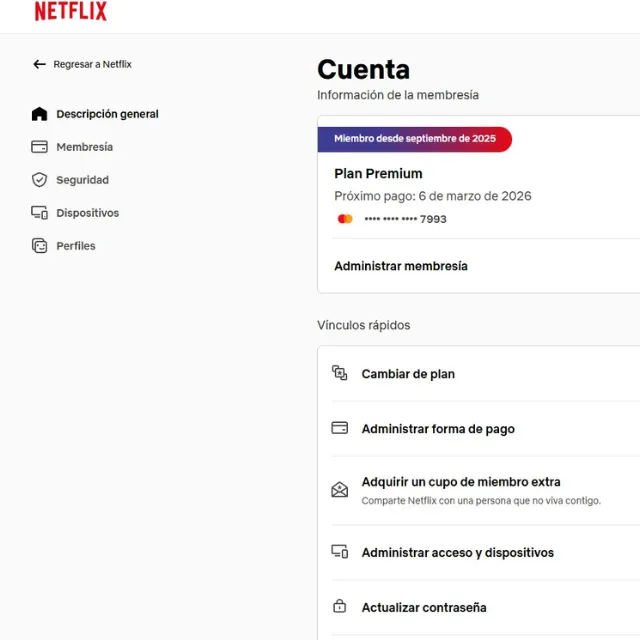Click the Plan Premium heading
The height and width of the screenshot is (640, 640).
point(378,173)
